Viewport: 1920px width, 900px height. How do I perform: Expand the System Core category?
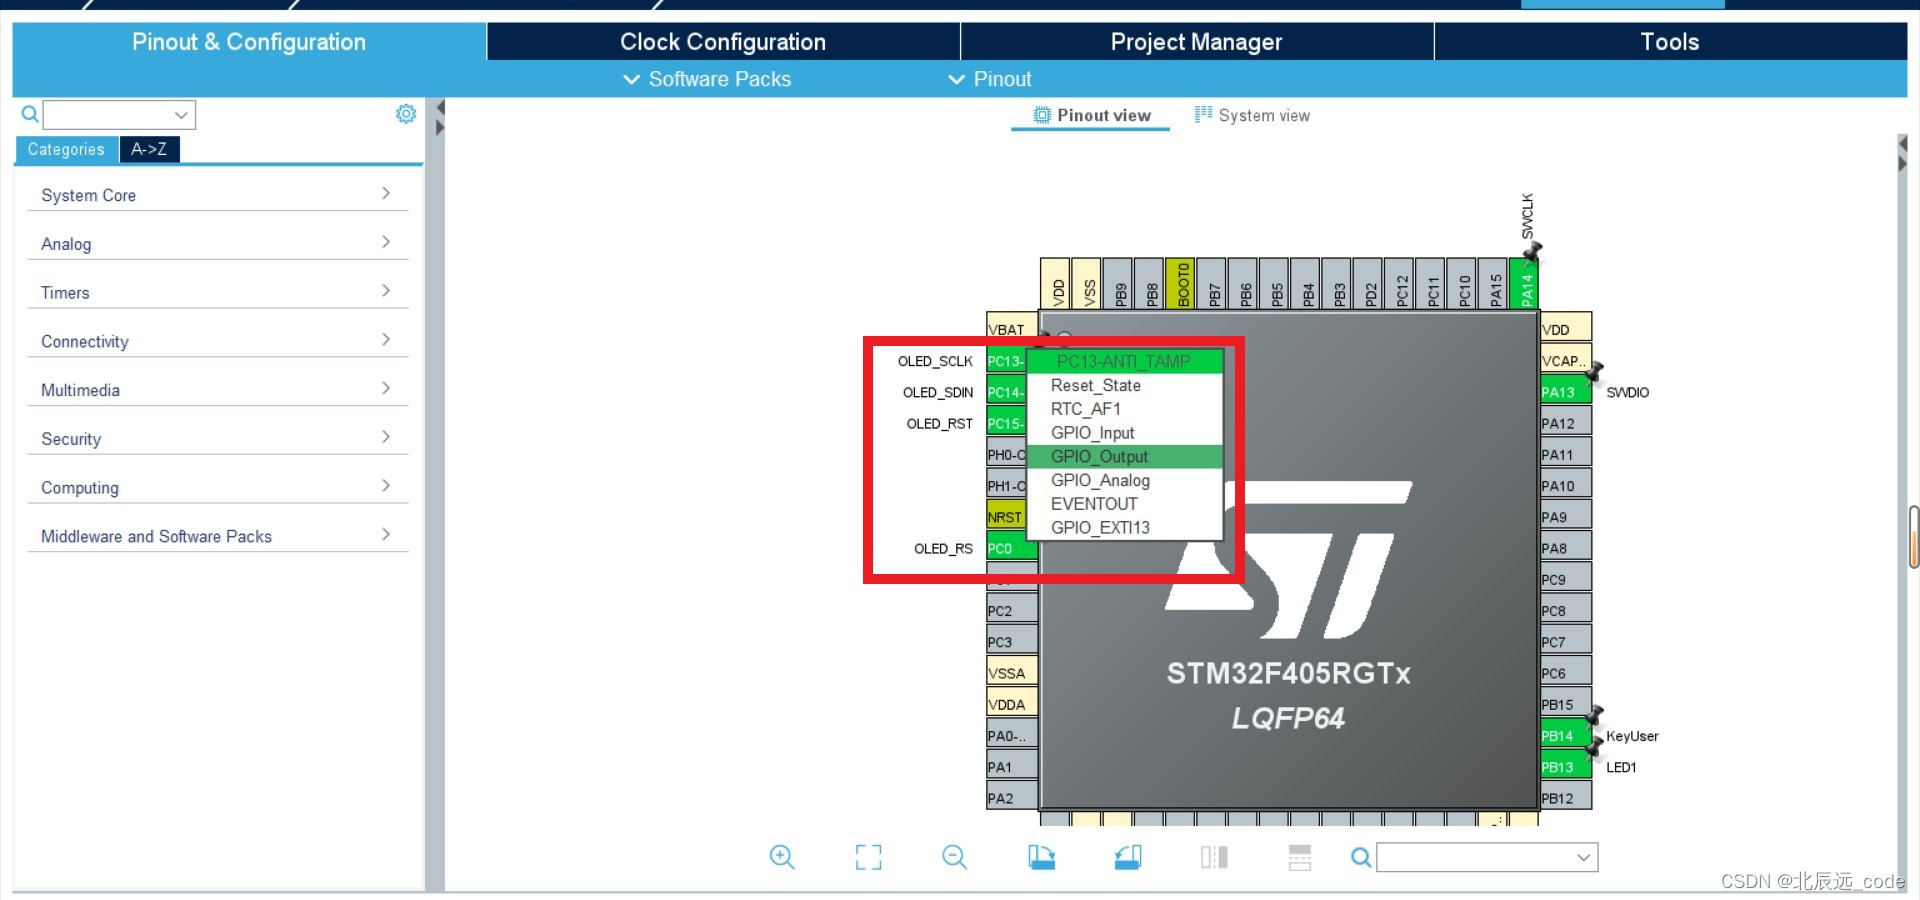pyautogui.click(x=218, y=195)
